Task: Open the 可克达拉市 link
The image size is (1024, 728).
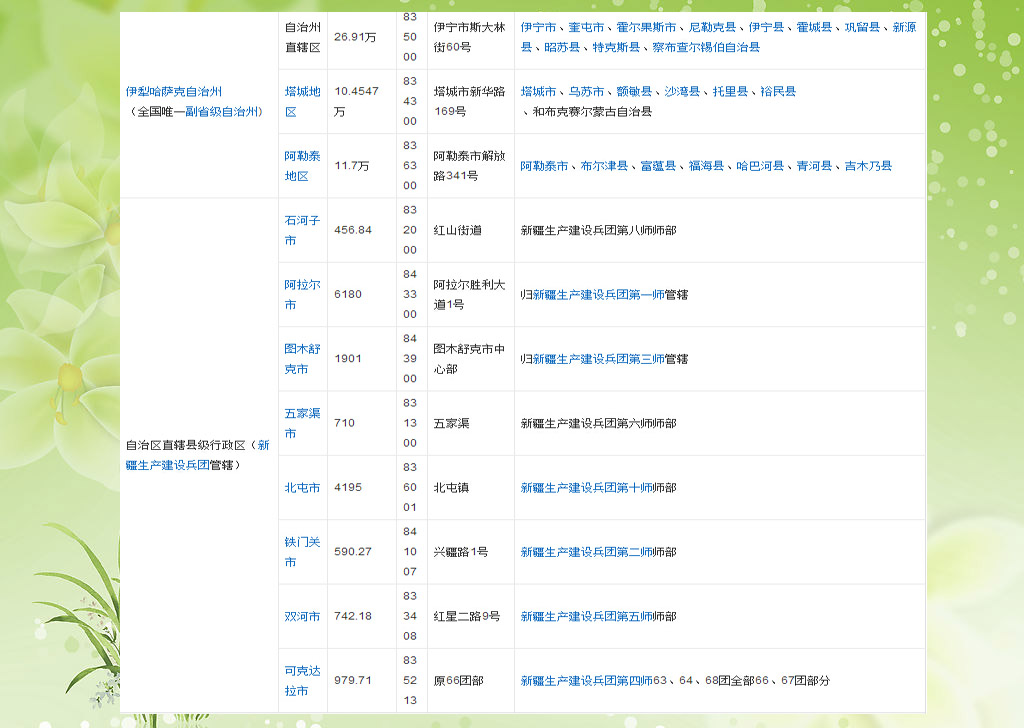Action: point(302,680)
